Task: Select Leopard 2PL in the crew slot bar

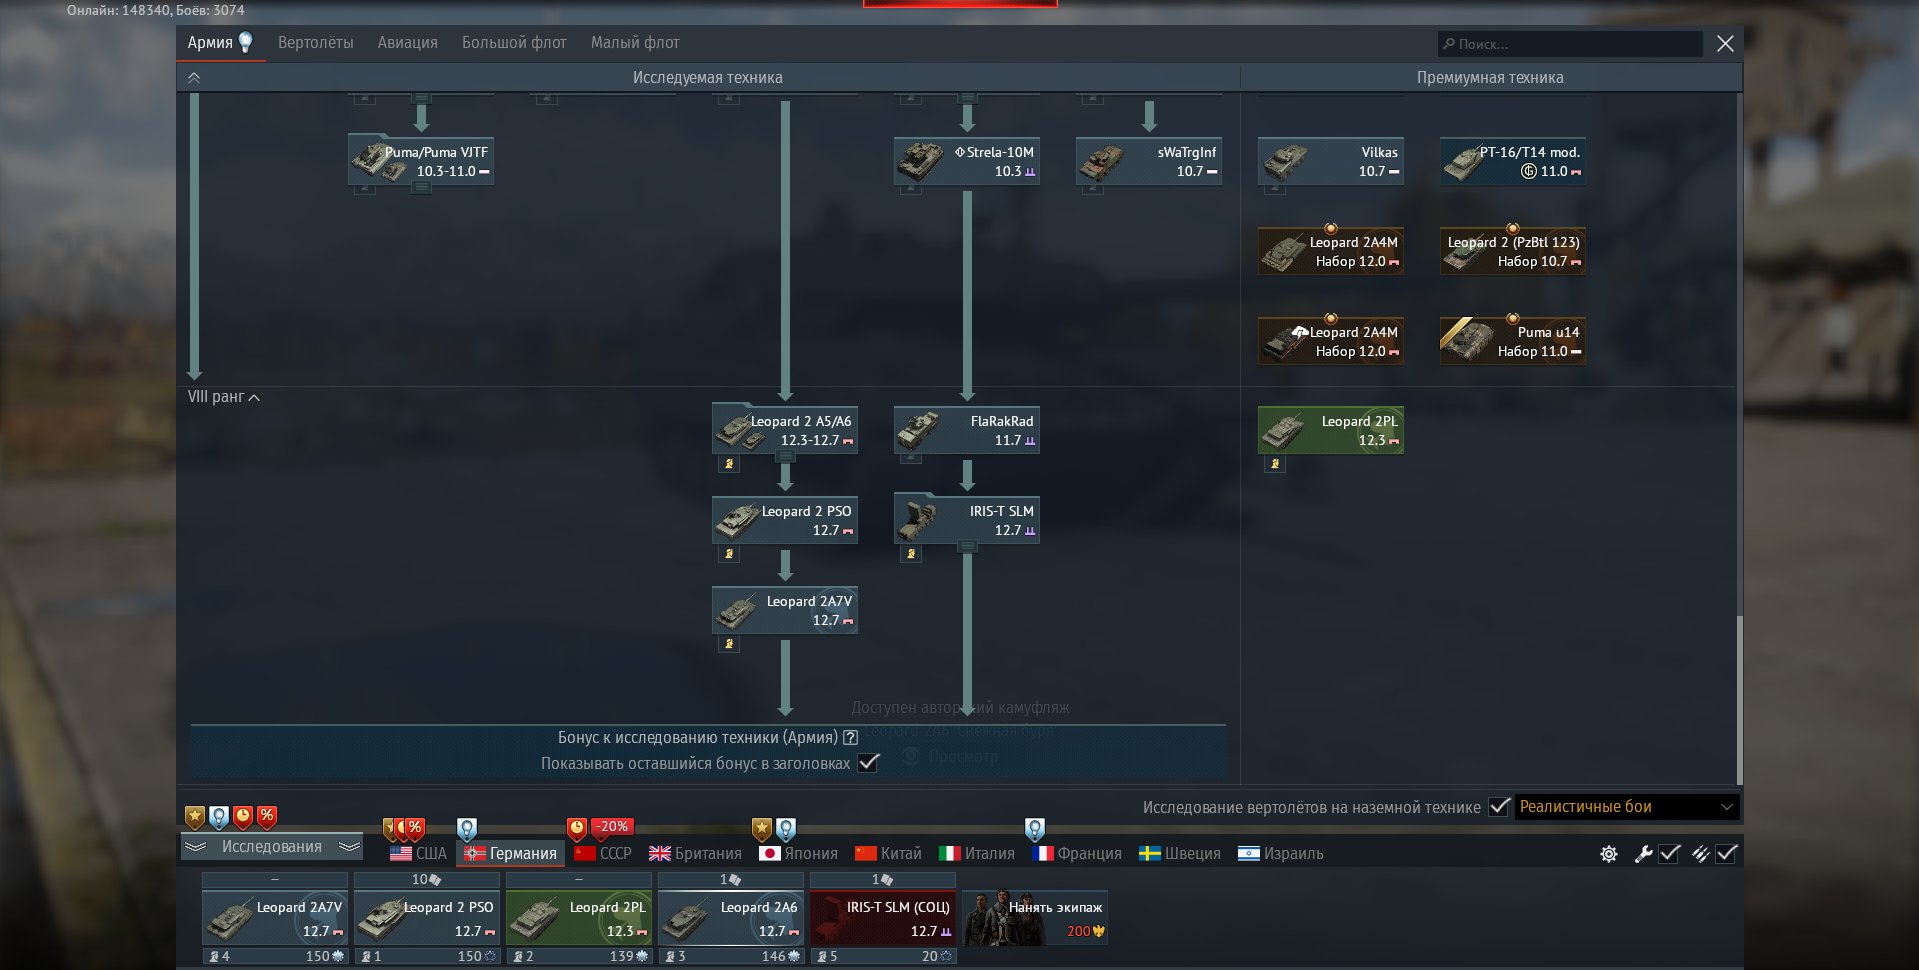Action: click(x=579, y=918)
